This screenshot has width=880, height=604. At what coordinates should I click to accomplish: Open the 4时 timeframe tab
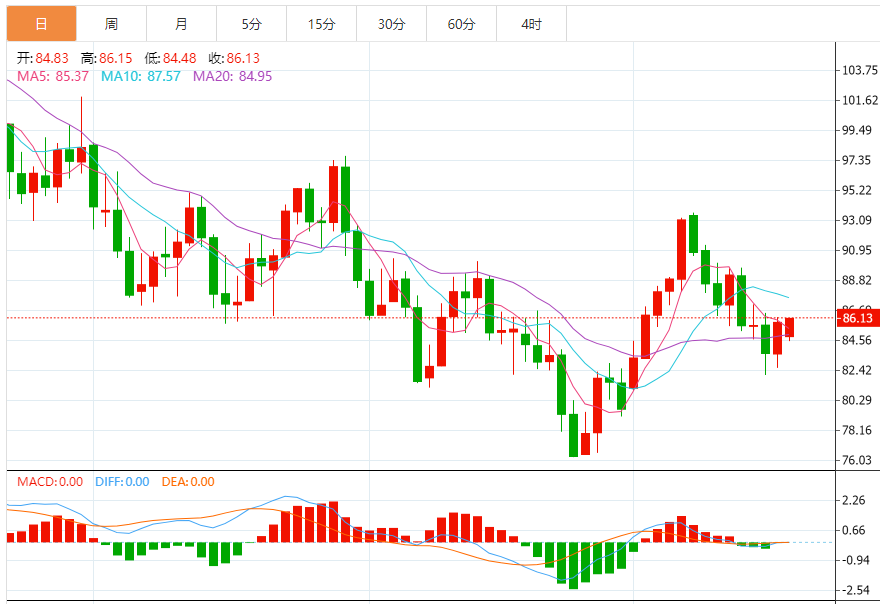(x=531, y=24)
